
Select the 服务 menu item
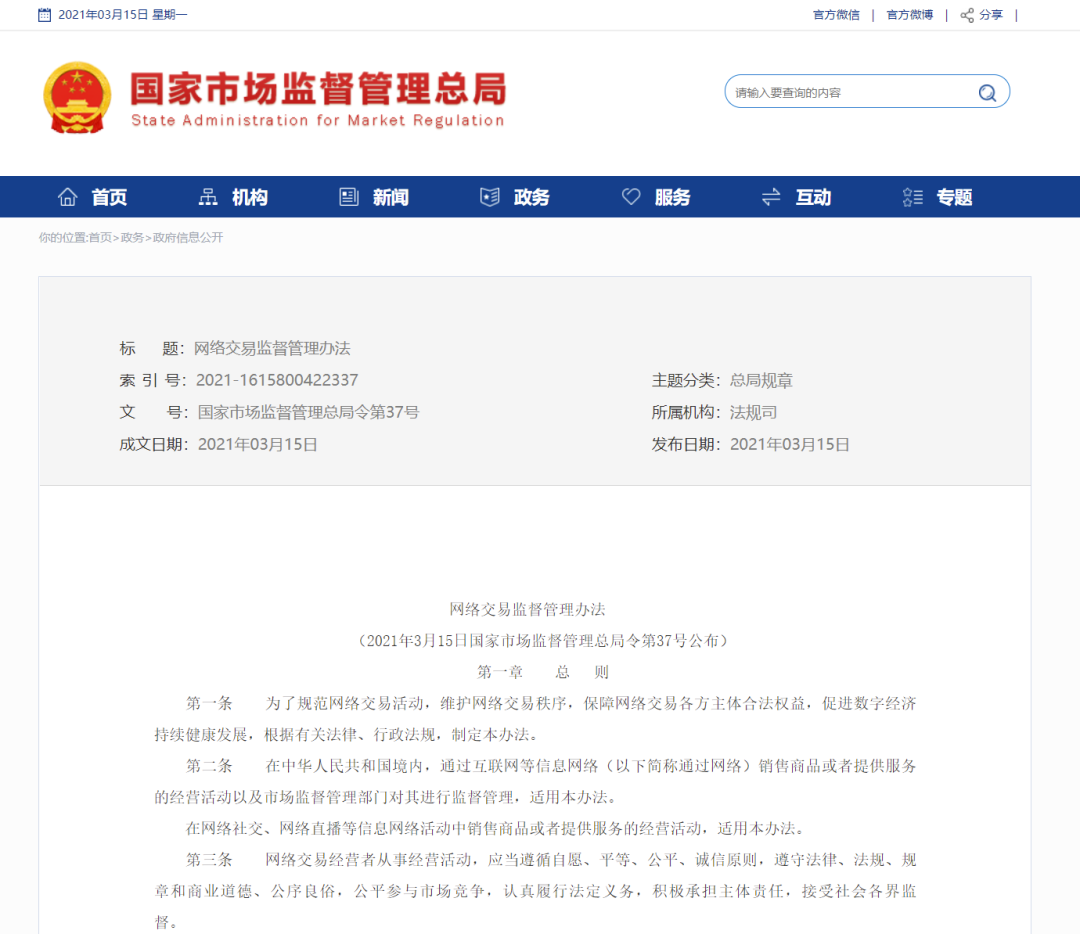coord(672,197)
